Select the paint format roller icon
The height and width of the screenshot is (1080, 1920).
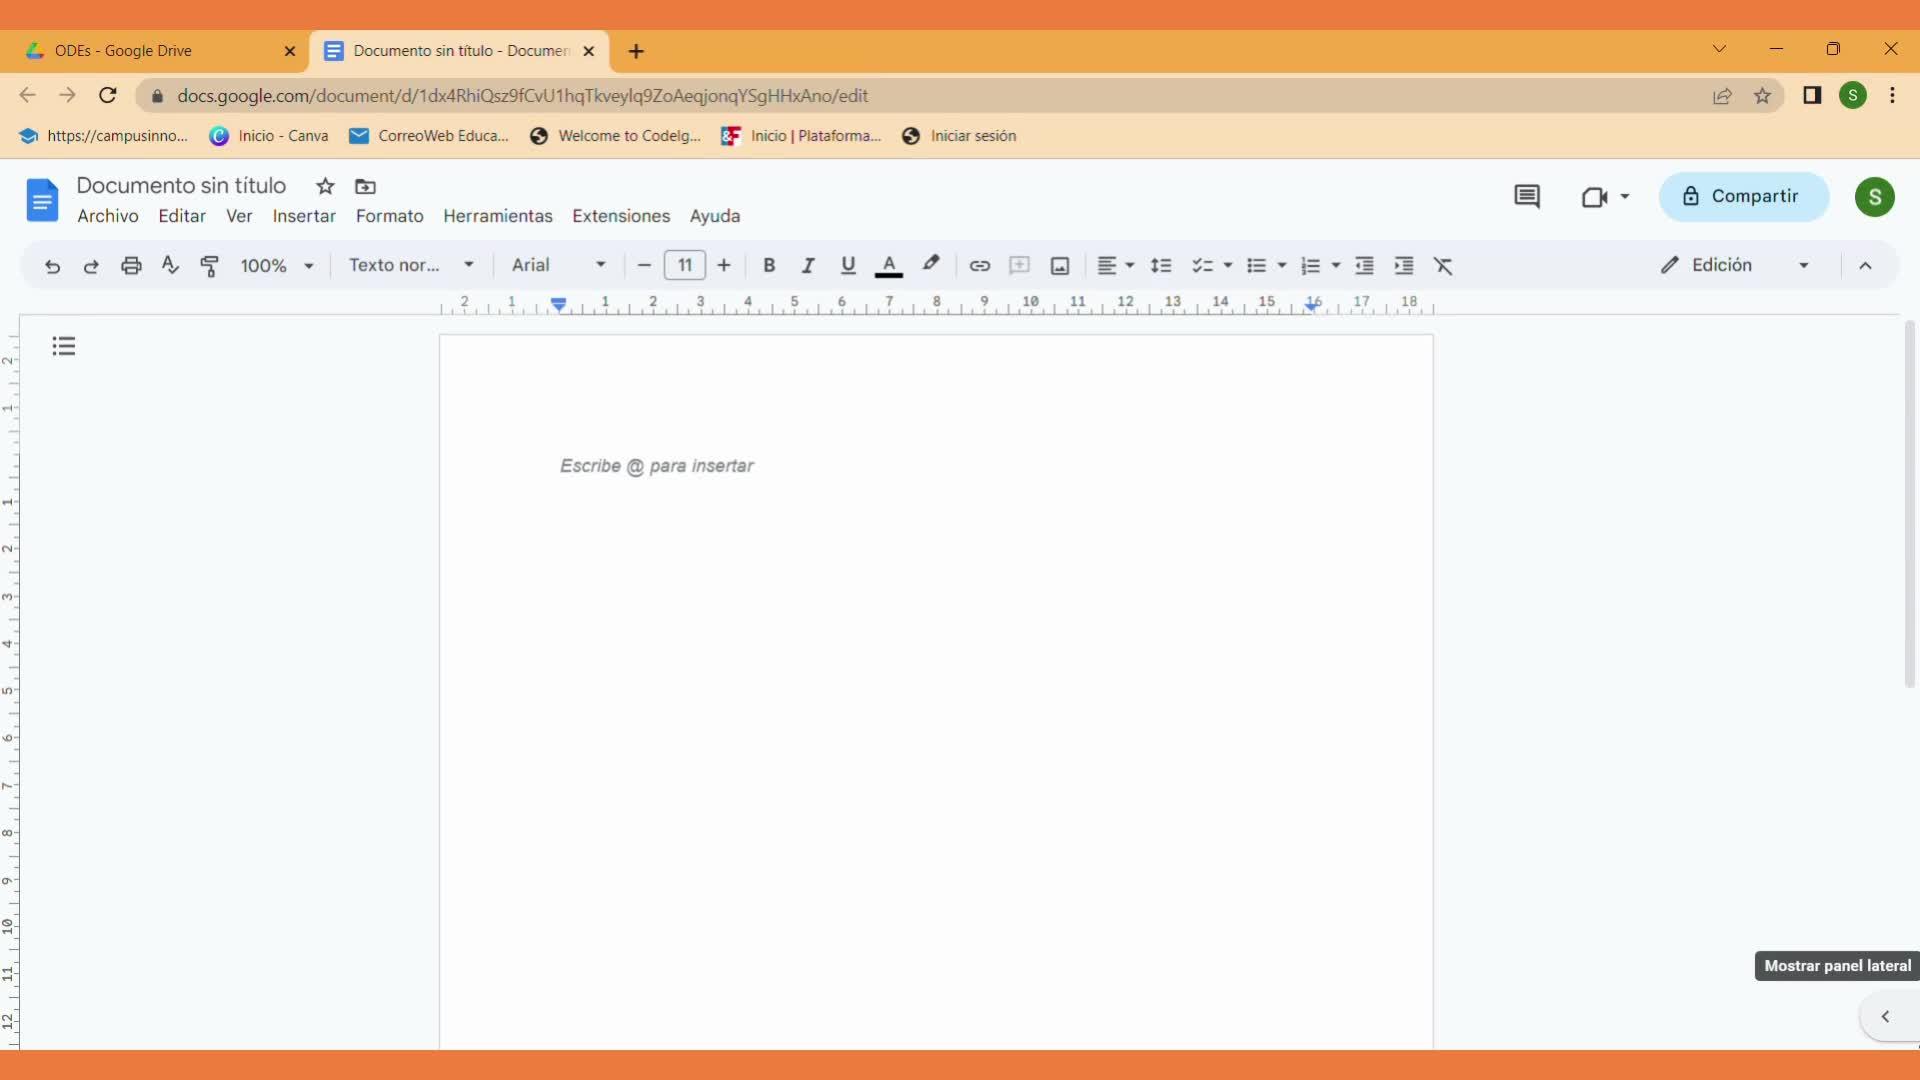click(209, 266)
